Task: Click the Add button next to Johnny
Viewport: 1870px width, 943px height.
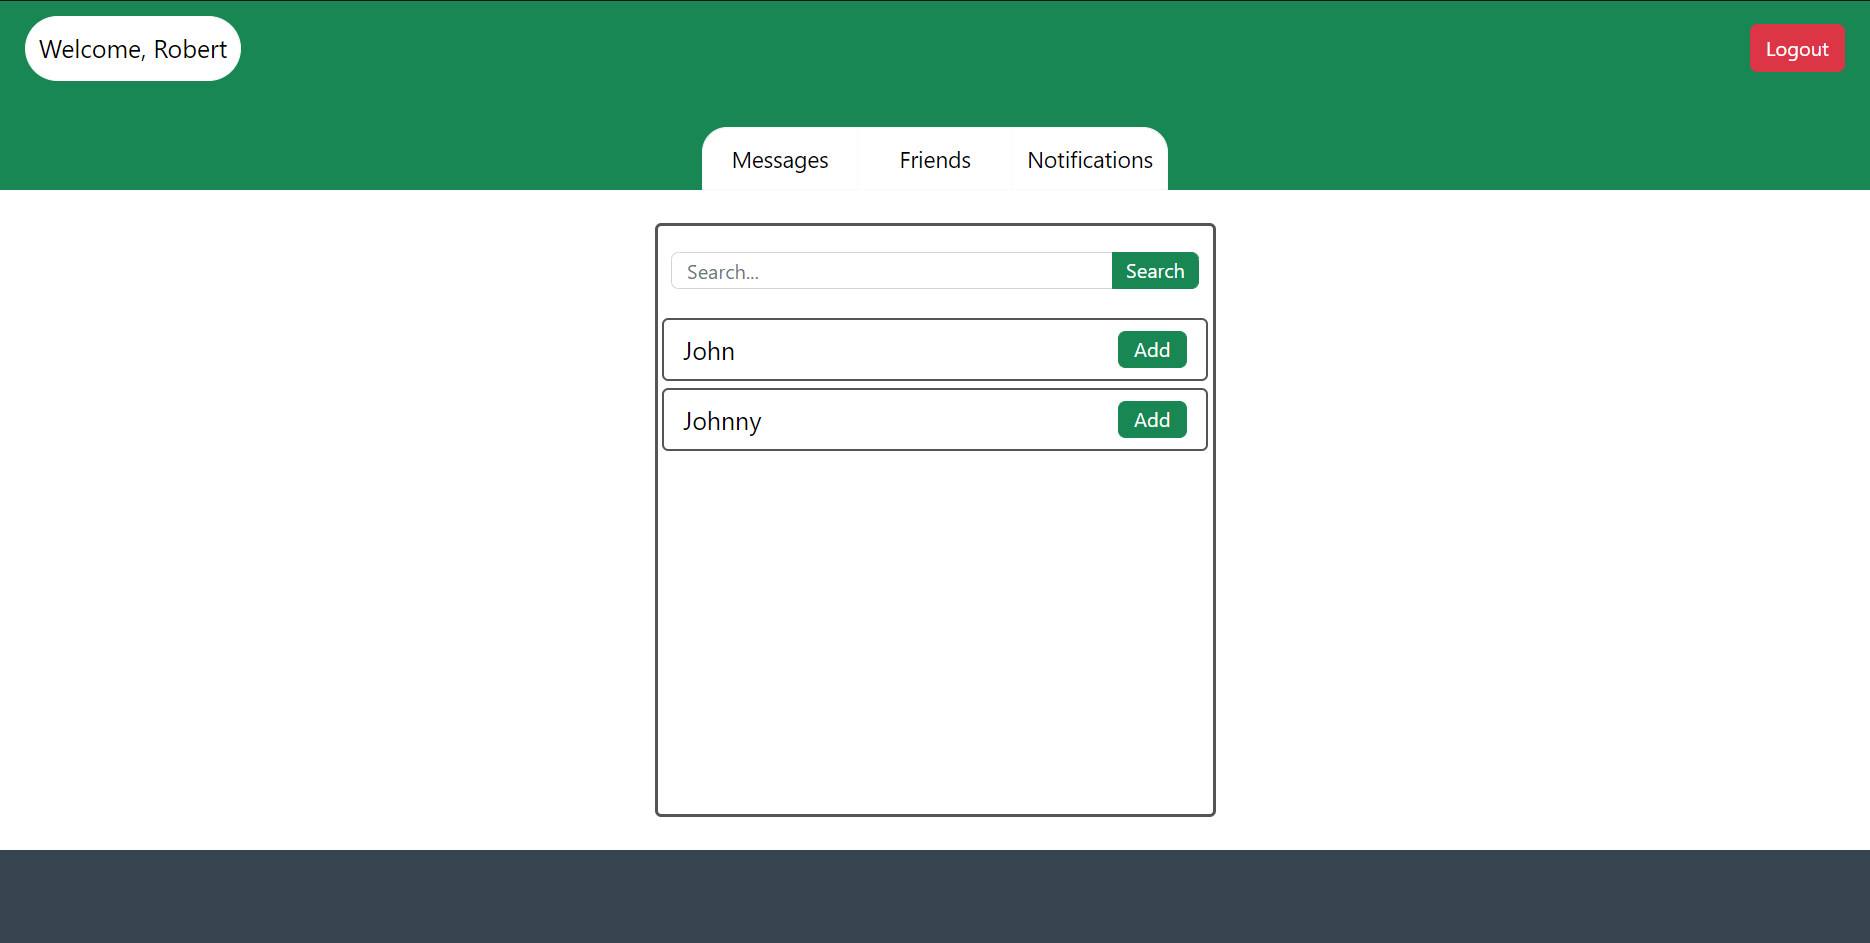Action: (1151, 419)
